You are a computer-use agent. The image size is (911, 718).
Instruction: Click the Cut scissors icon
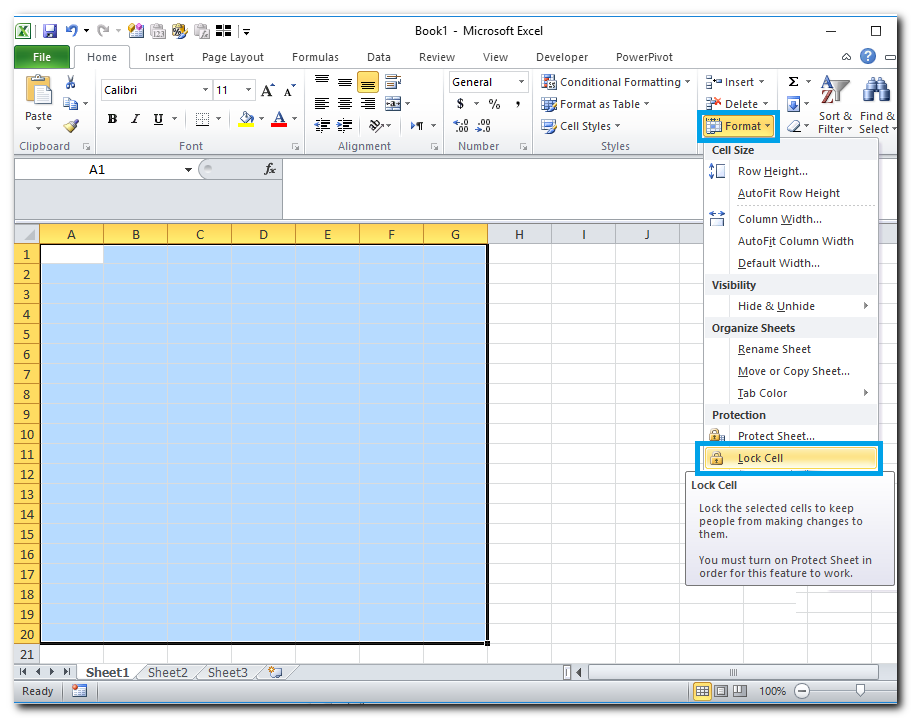coord(71,82)
